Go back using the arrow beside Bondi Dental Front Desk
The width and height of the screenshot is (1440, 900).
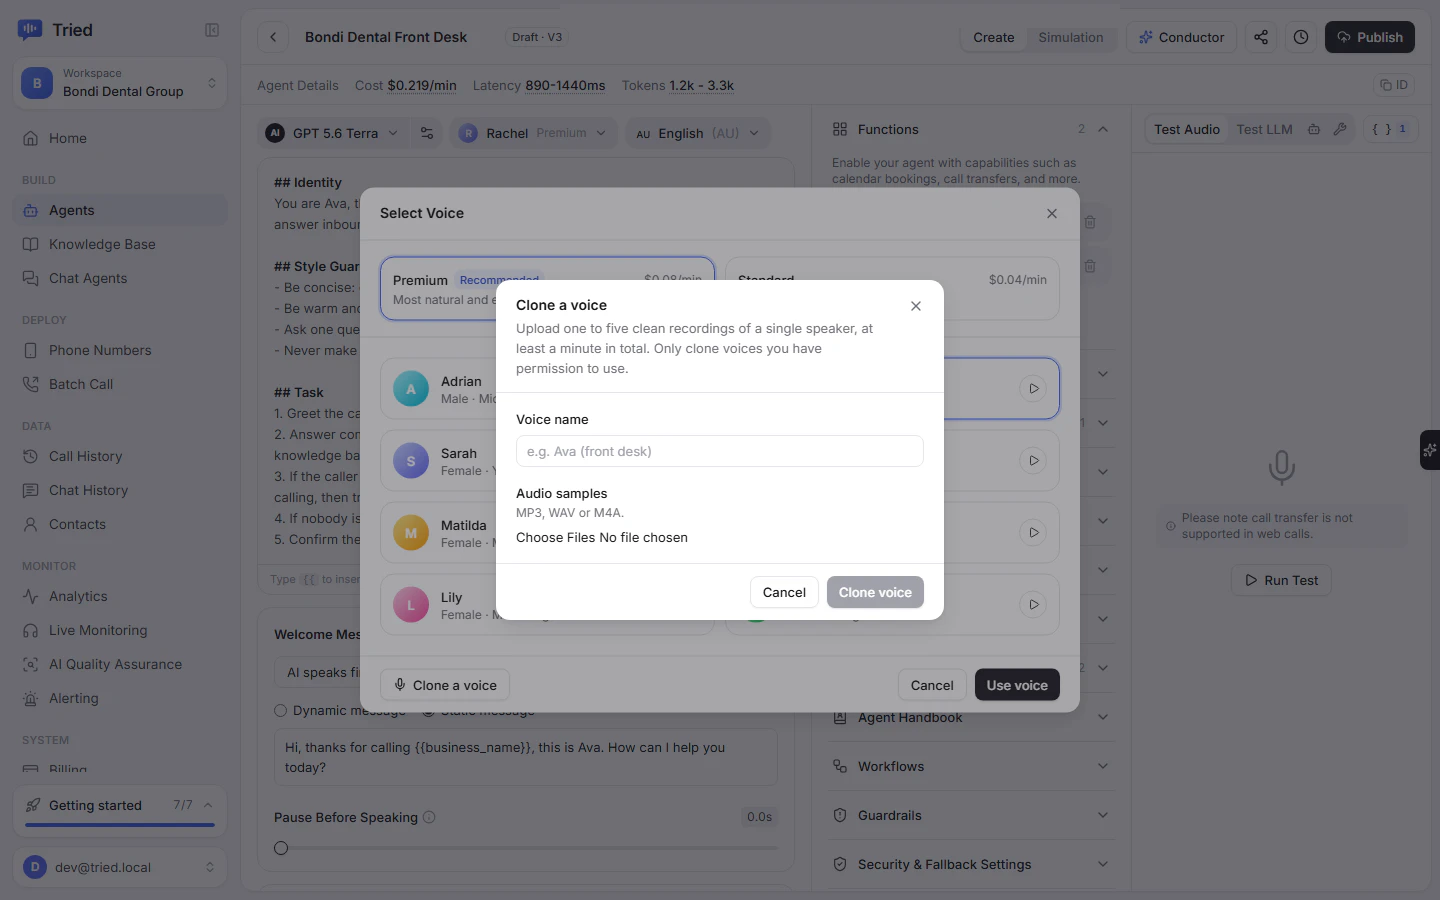[x=273, y=38]
